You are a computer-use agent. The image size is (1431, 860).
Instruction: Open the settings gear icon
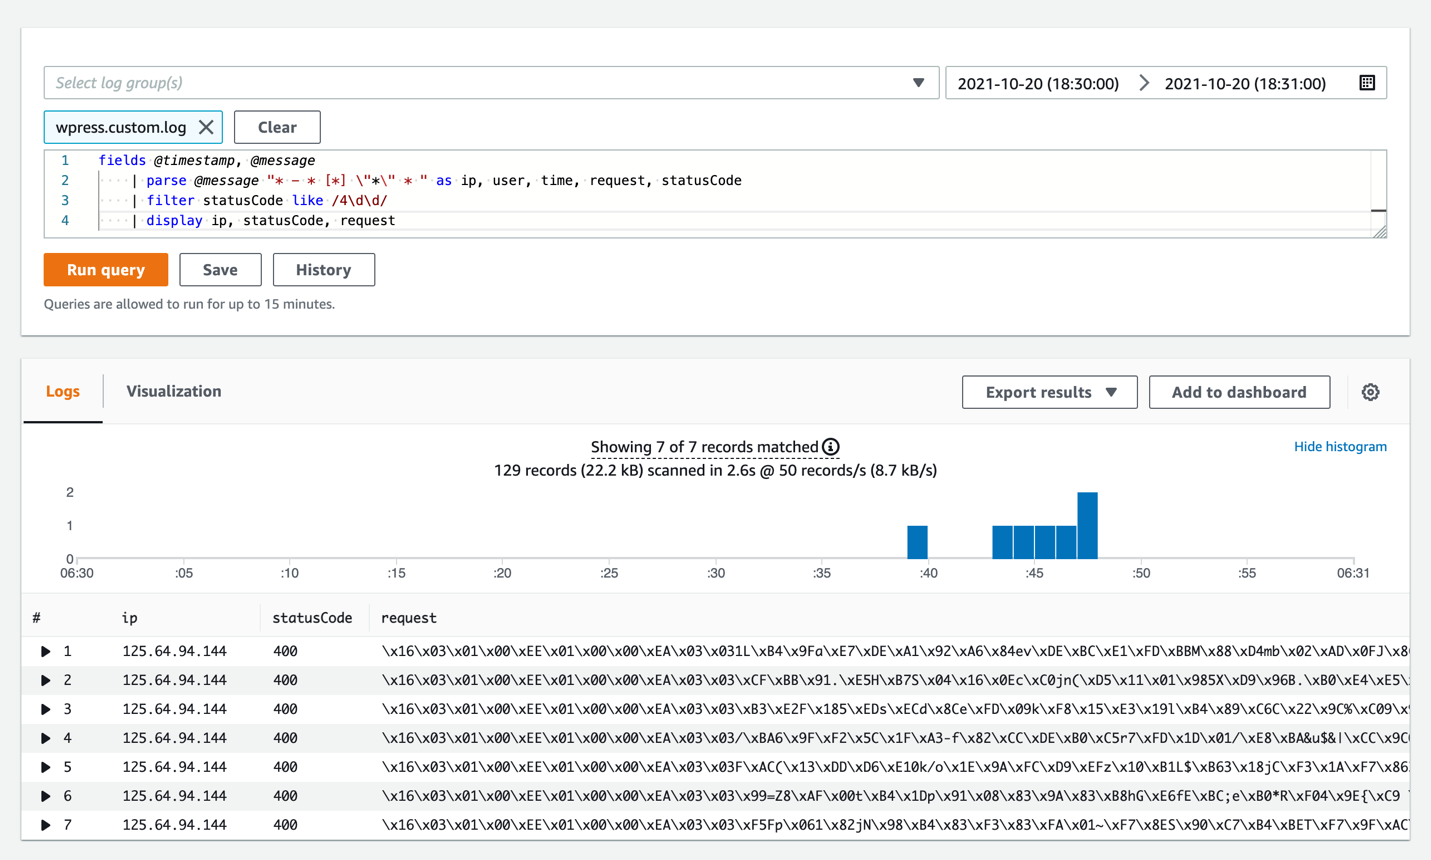tap(1370, 392)
